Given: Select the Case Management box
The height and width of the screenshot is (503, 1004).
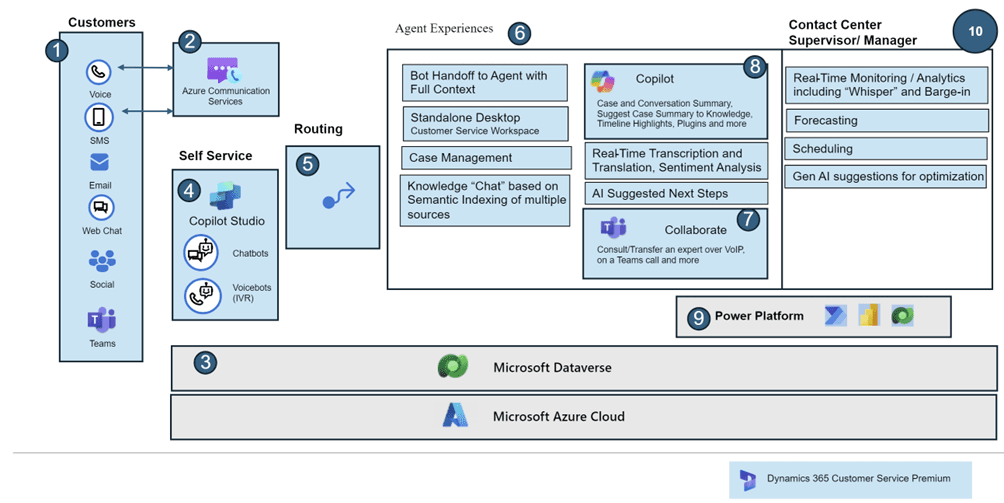Looking at the screenshot, I should [486, 157].
